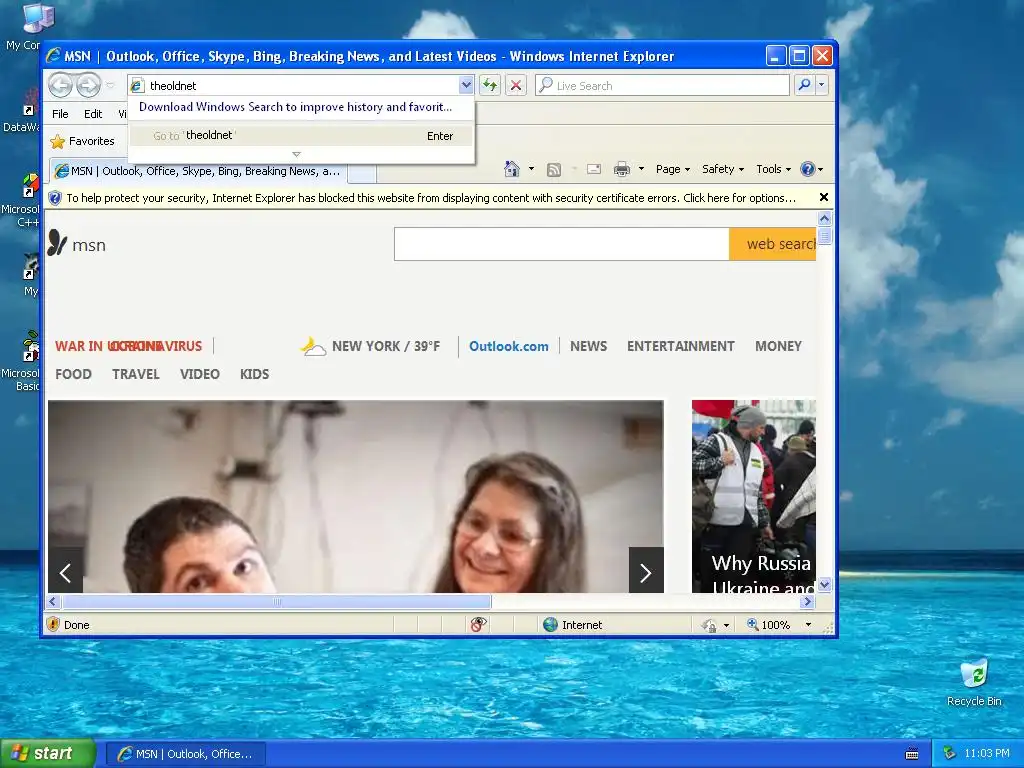Expand autocomplete list with down chevron
Viewport: 1024px width, 768px height.
(x=296, y=155)
